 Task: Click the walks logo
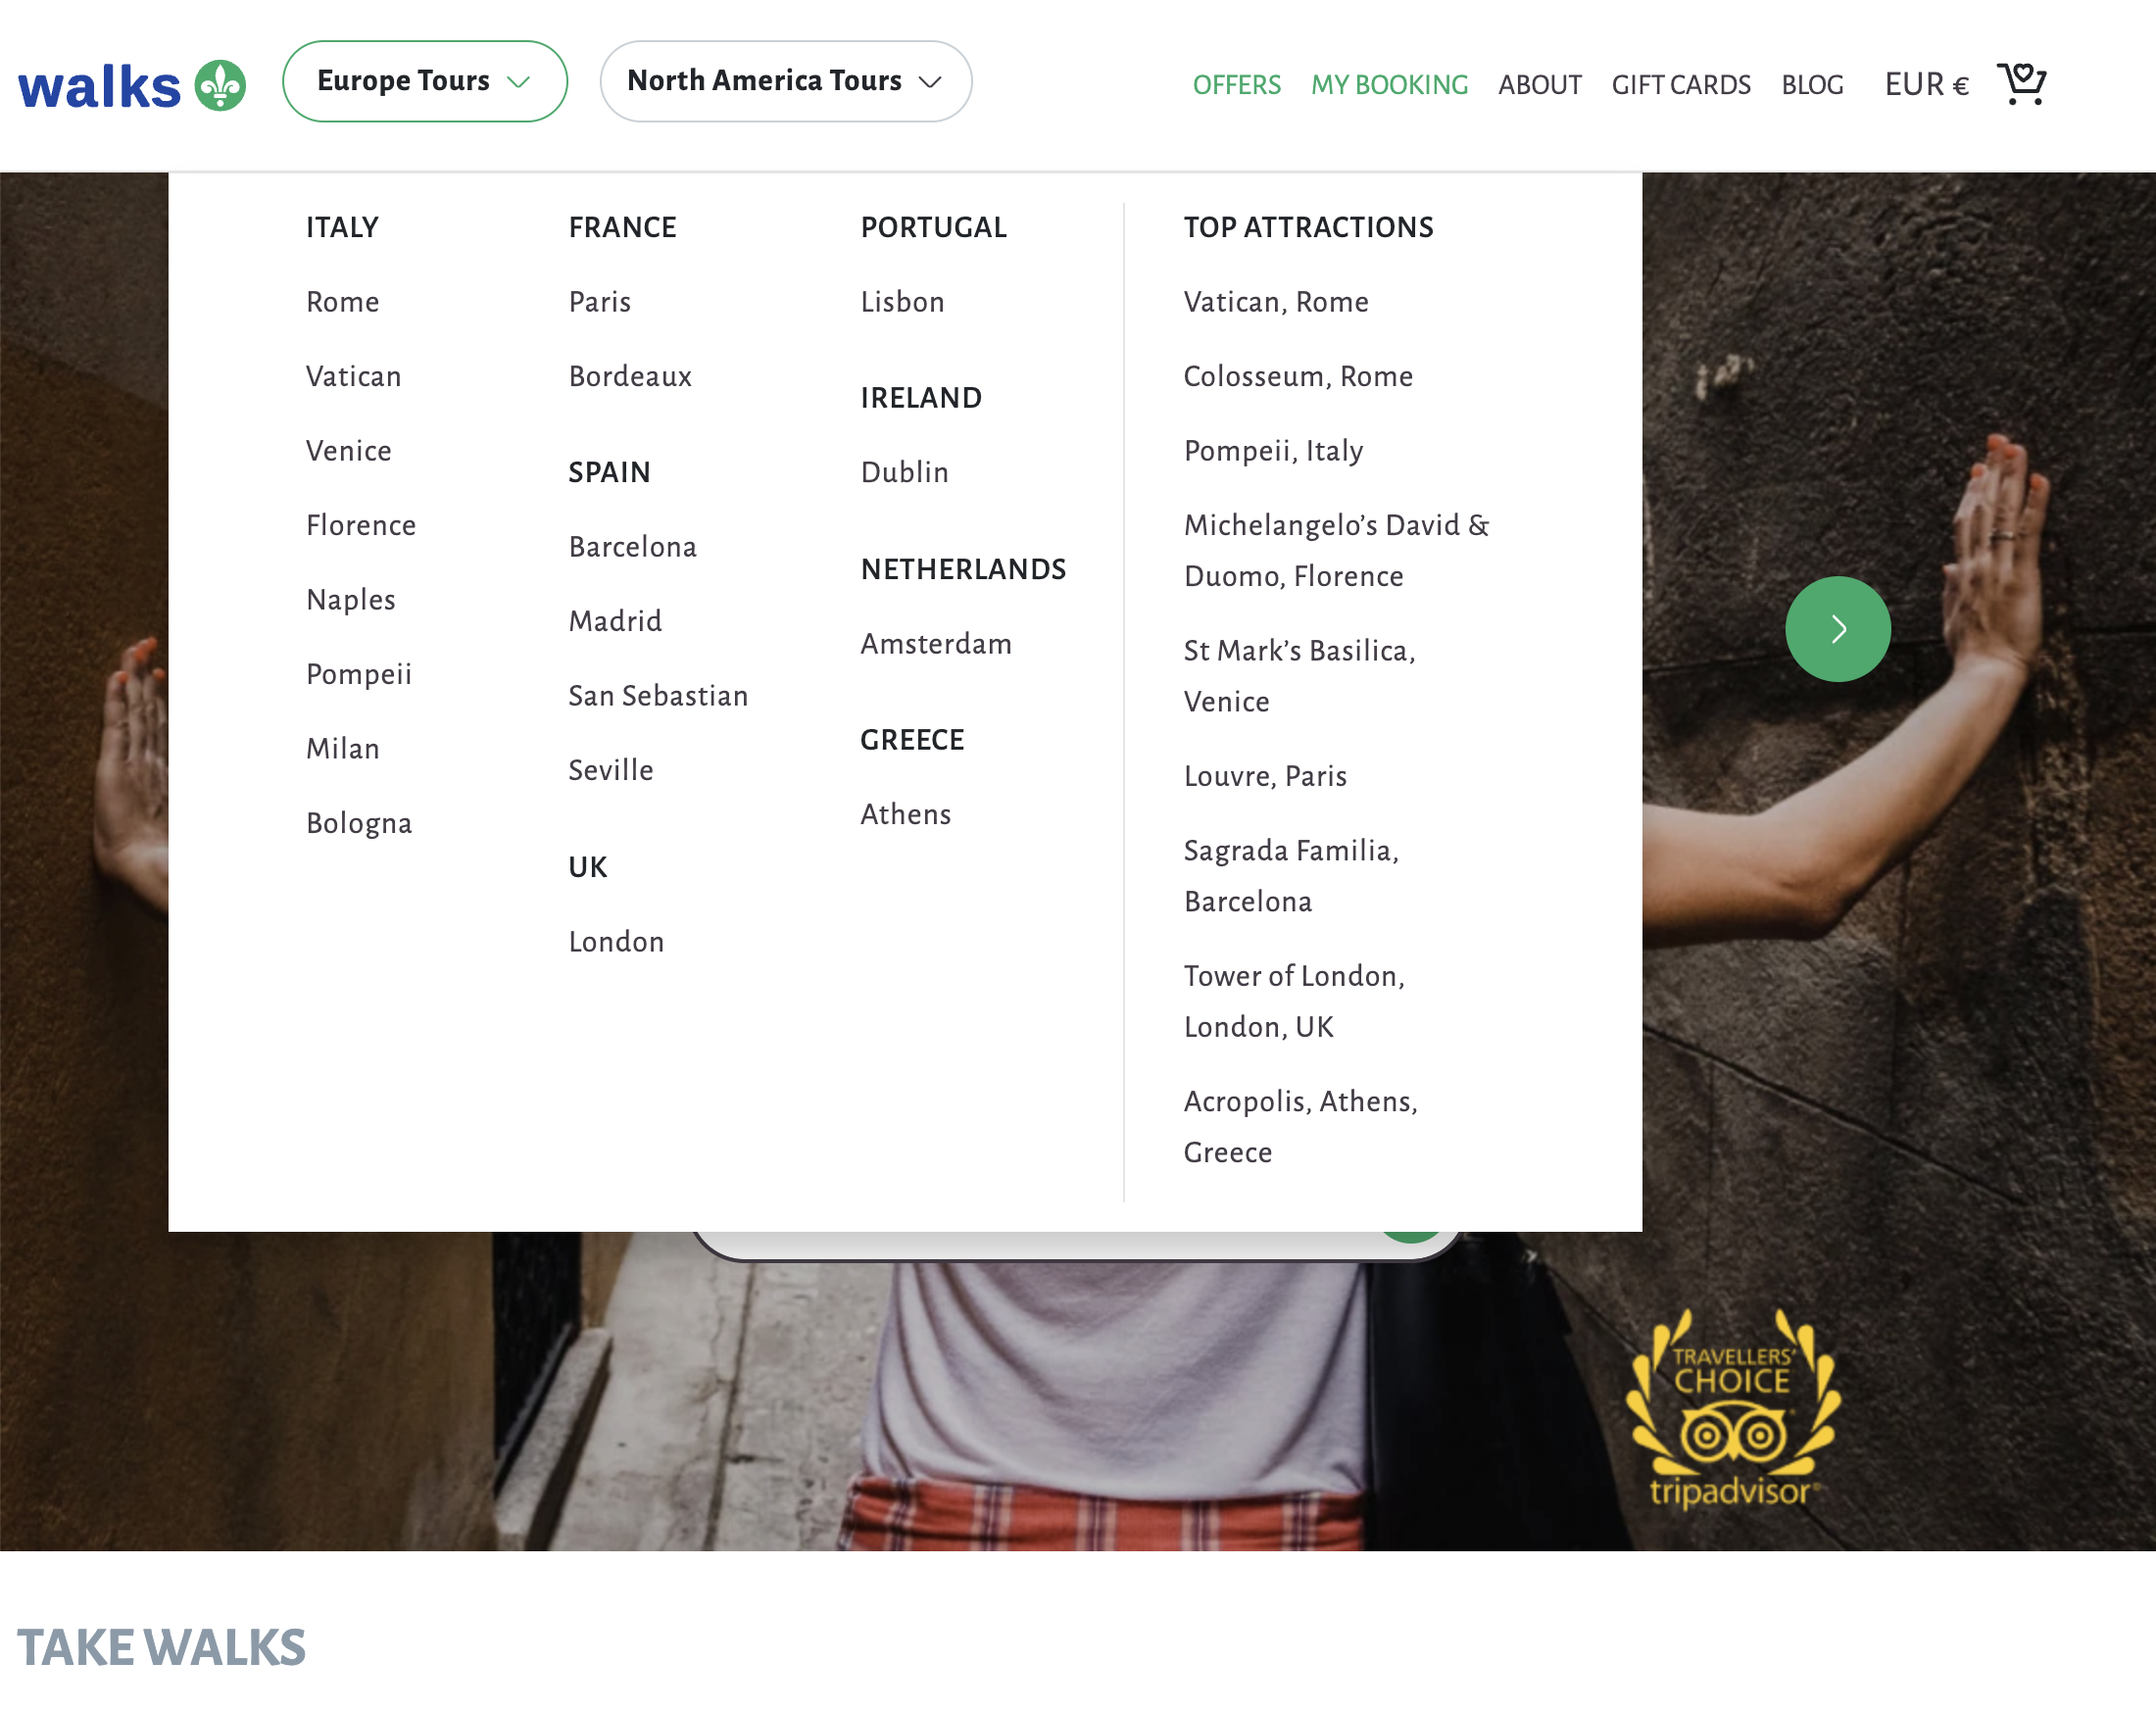coord(100,85)
